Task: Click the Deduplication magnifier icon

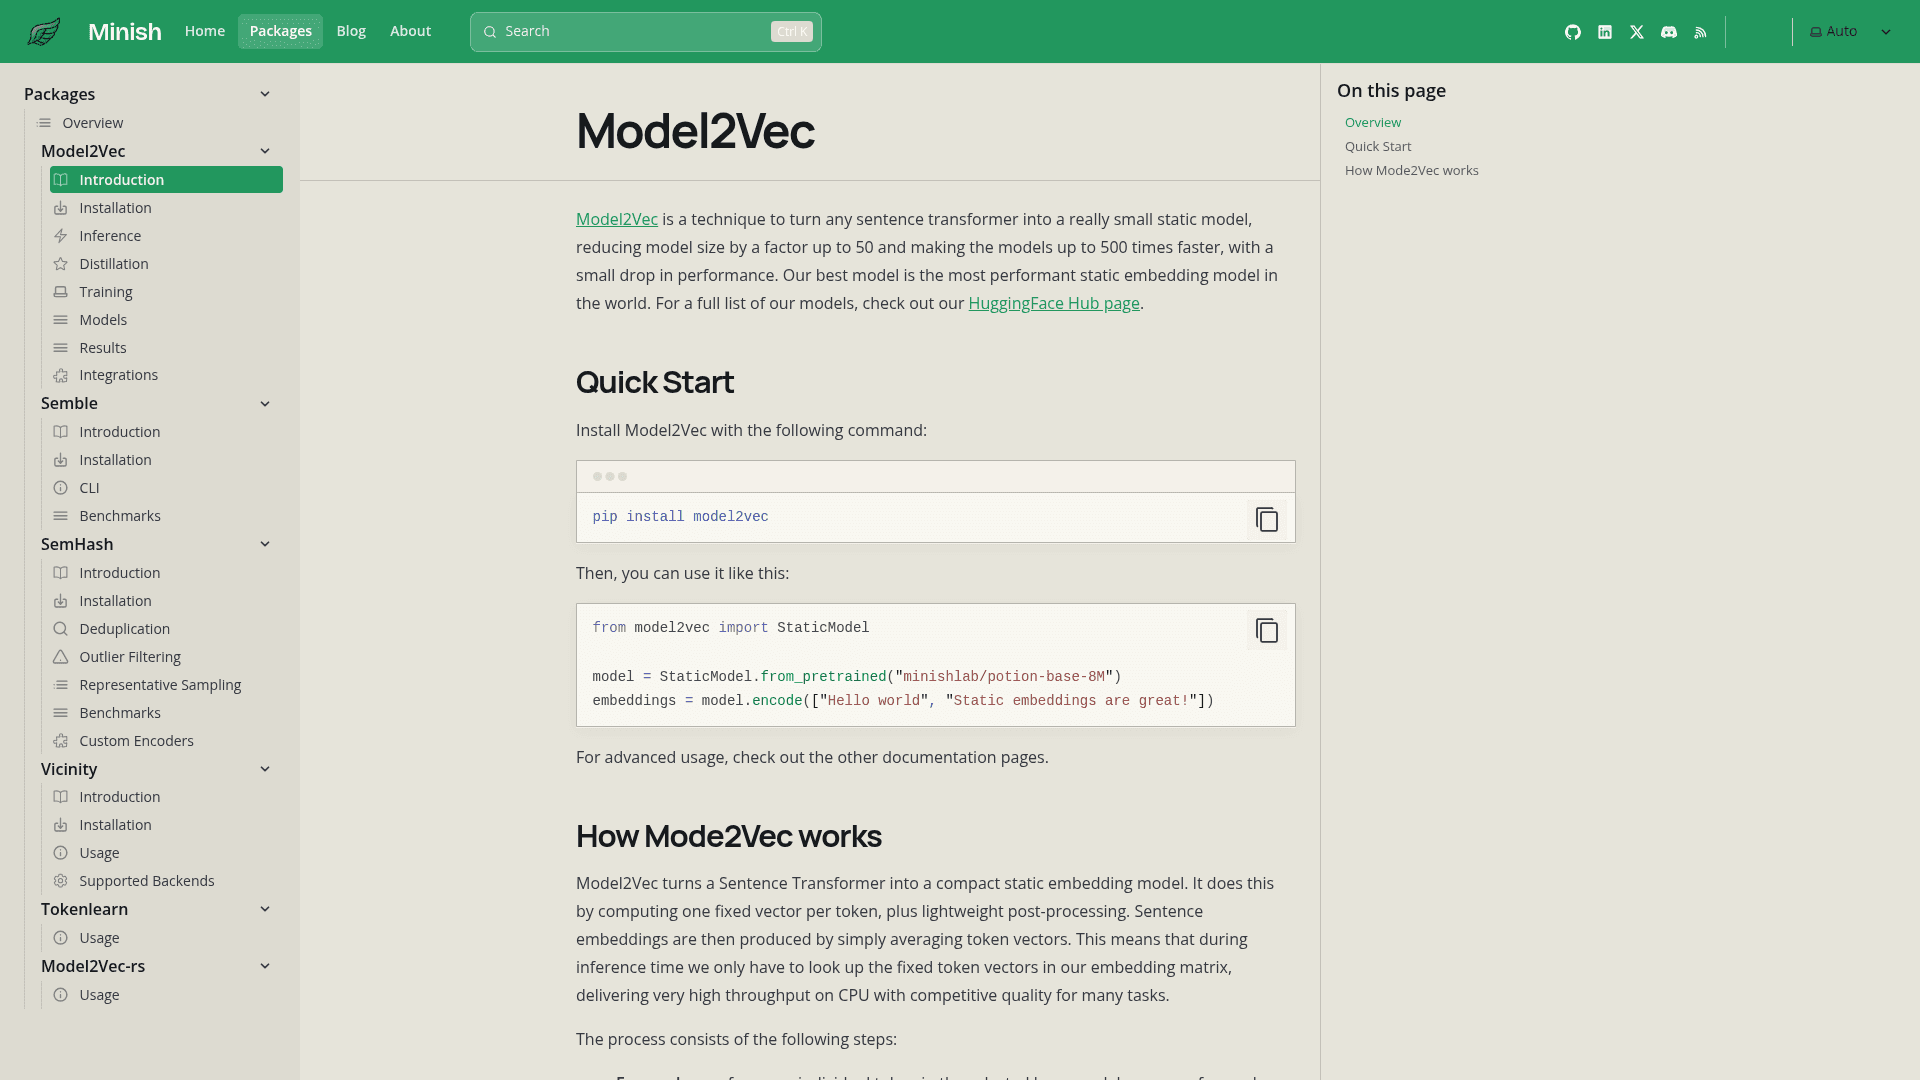Action: (61, 629)
